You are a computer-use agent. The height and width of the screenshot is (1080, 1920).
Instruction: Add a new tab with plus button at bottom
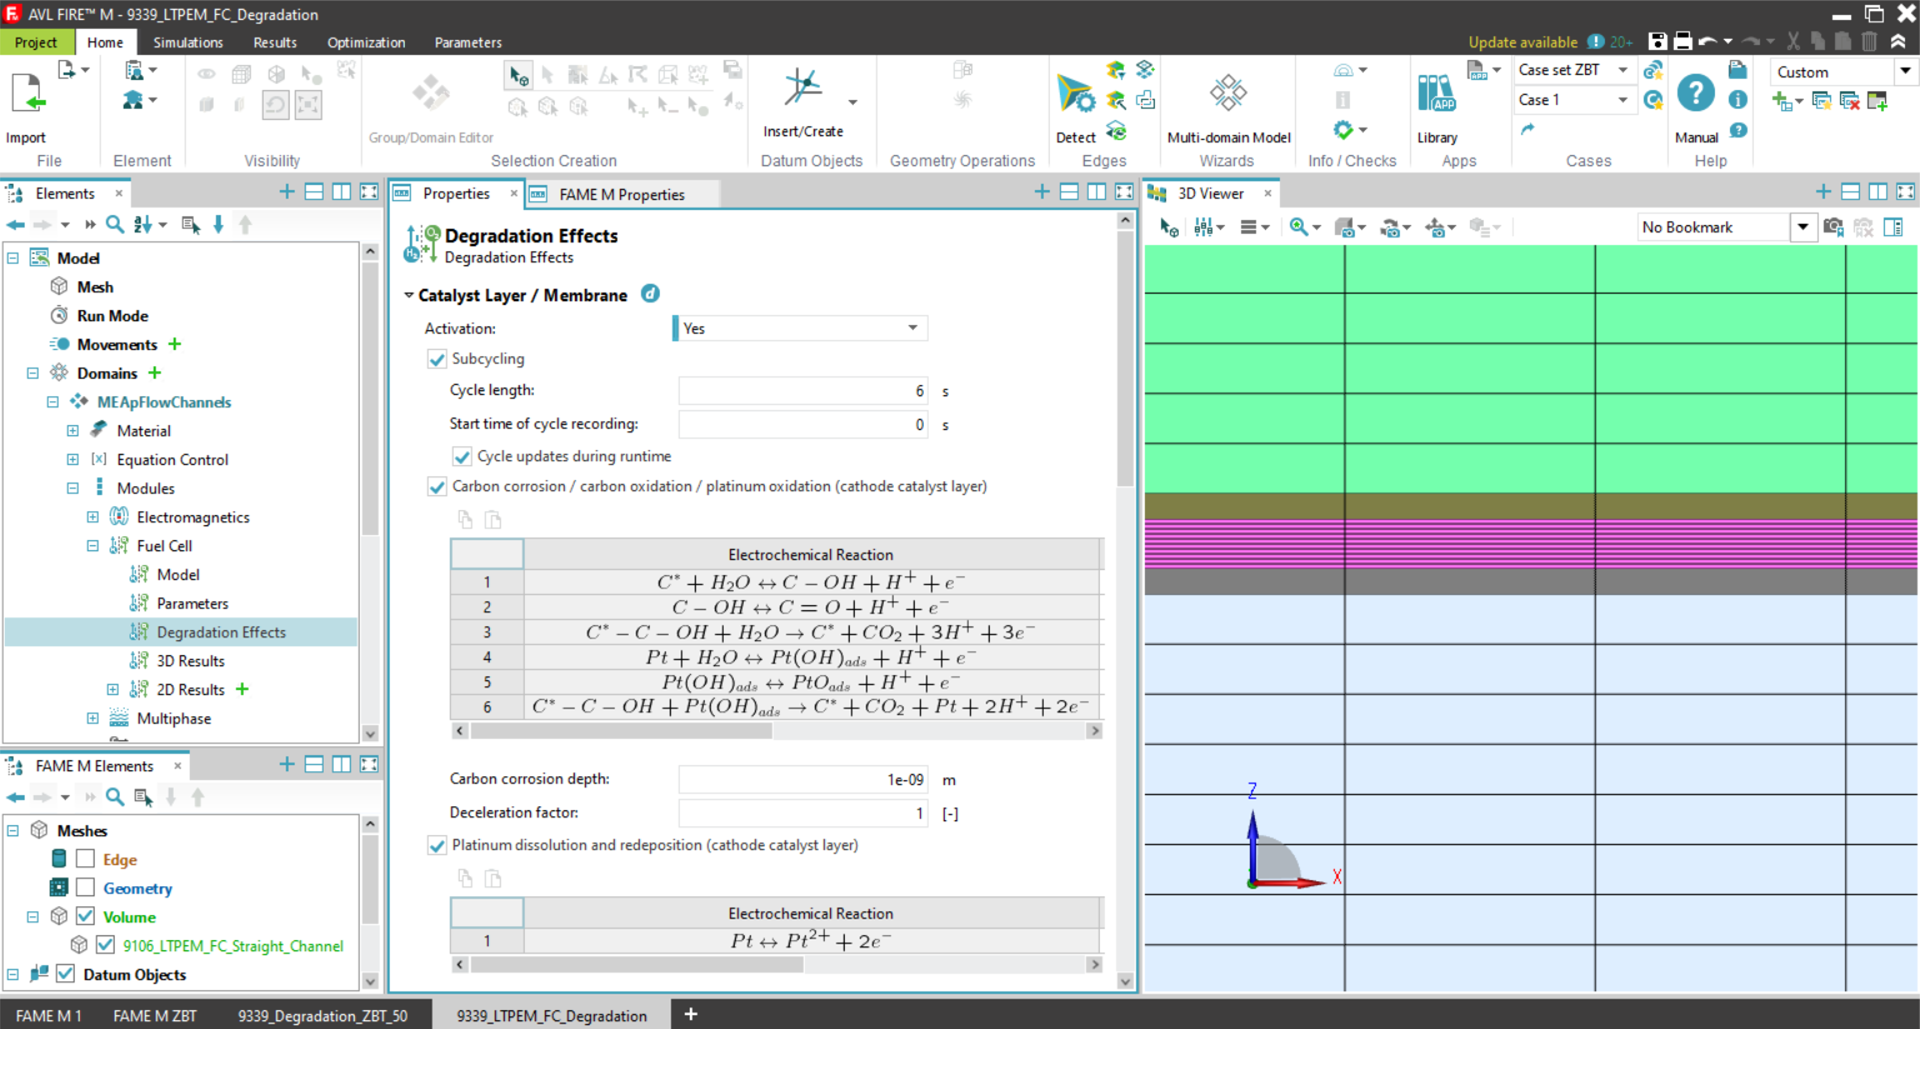pyautogui.click(x=690, y=1014)
